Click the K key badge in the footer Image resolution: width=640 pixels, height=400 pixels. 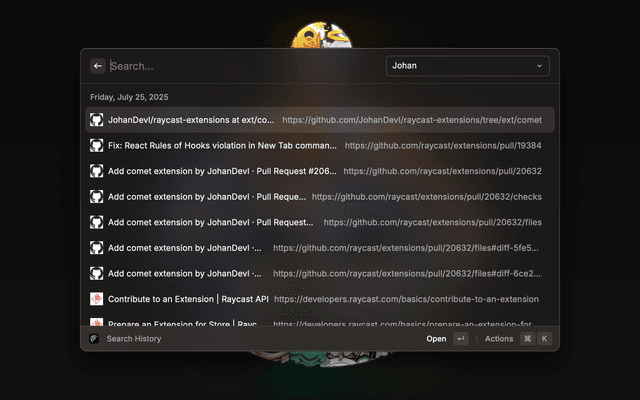(545, 339)
